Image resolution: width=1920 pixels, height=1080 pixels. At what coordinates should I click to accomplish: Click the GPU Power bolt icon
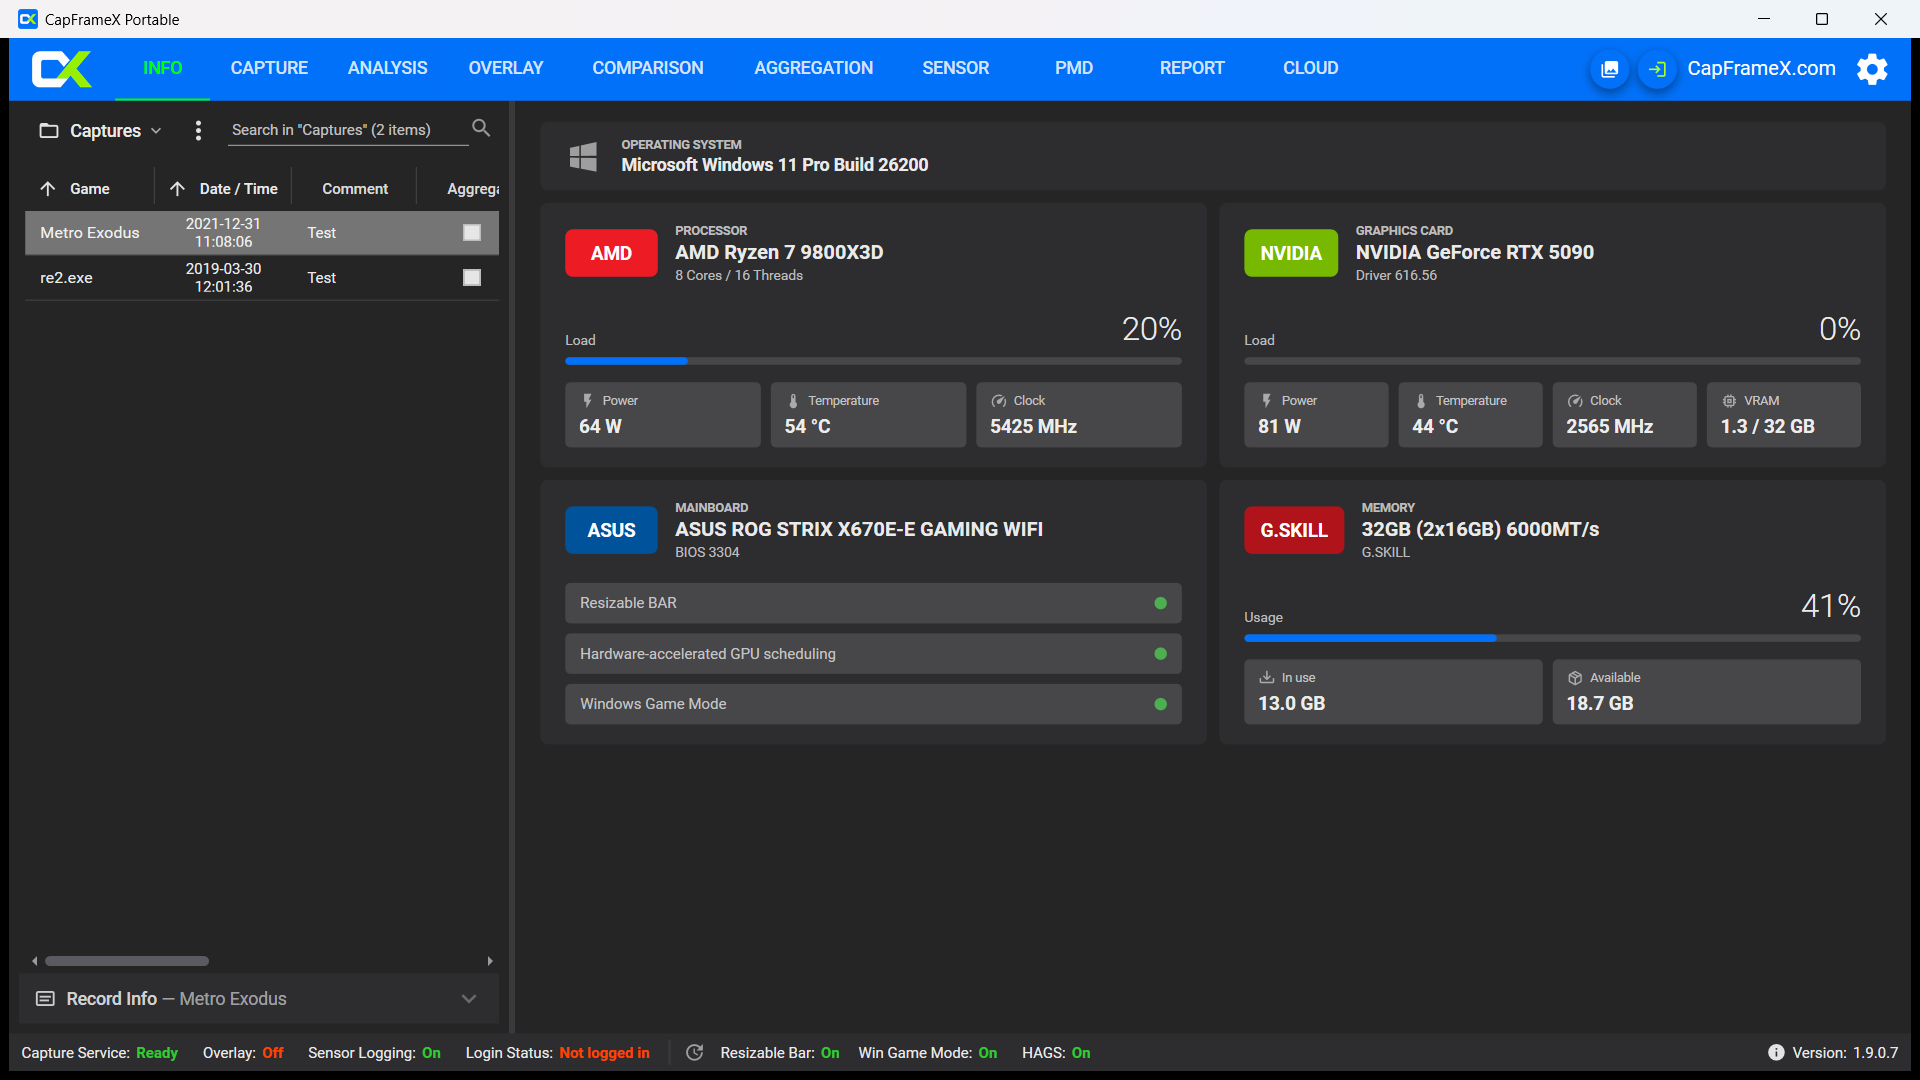[1267, 400]
